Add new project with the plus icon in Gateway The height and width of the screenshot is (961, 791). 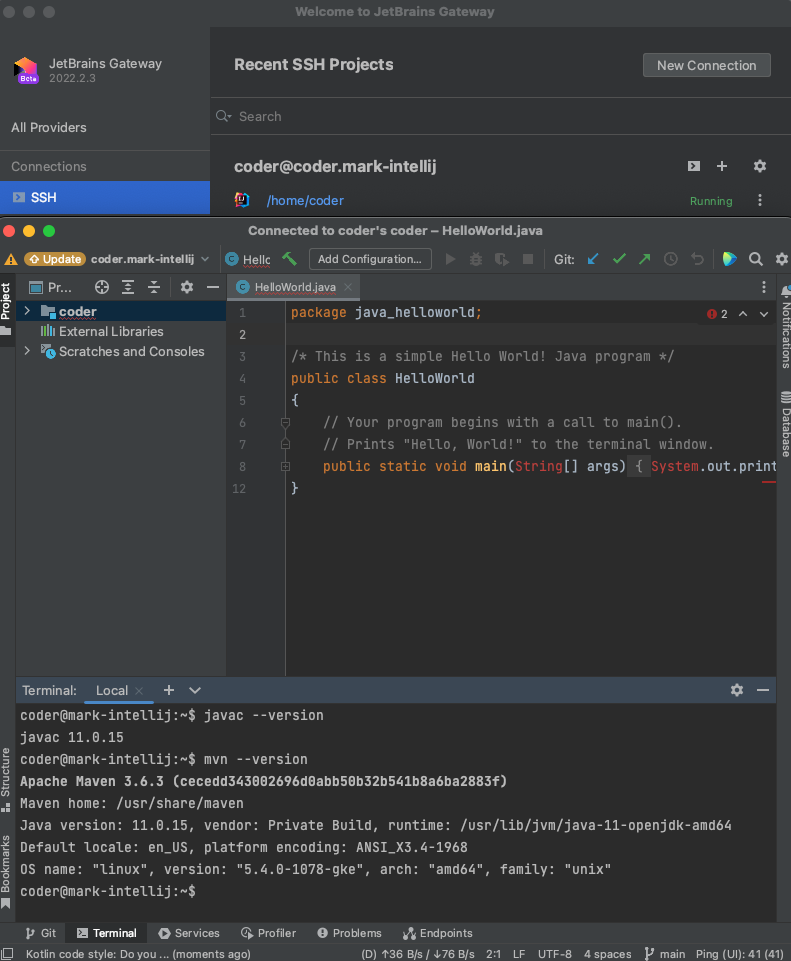(722, 166)
